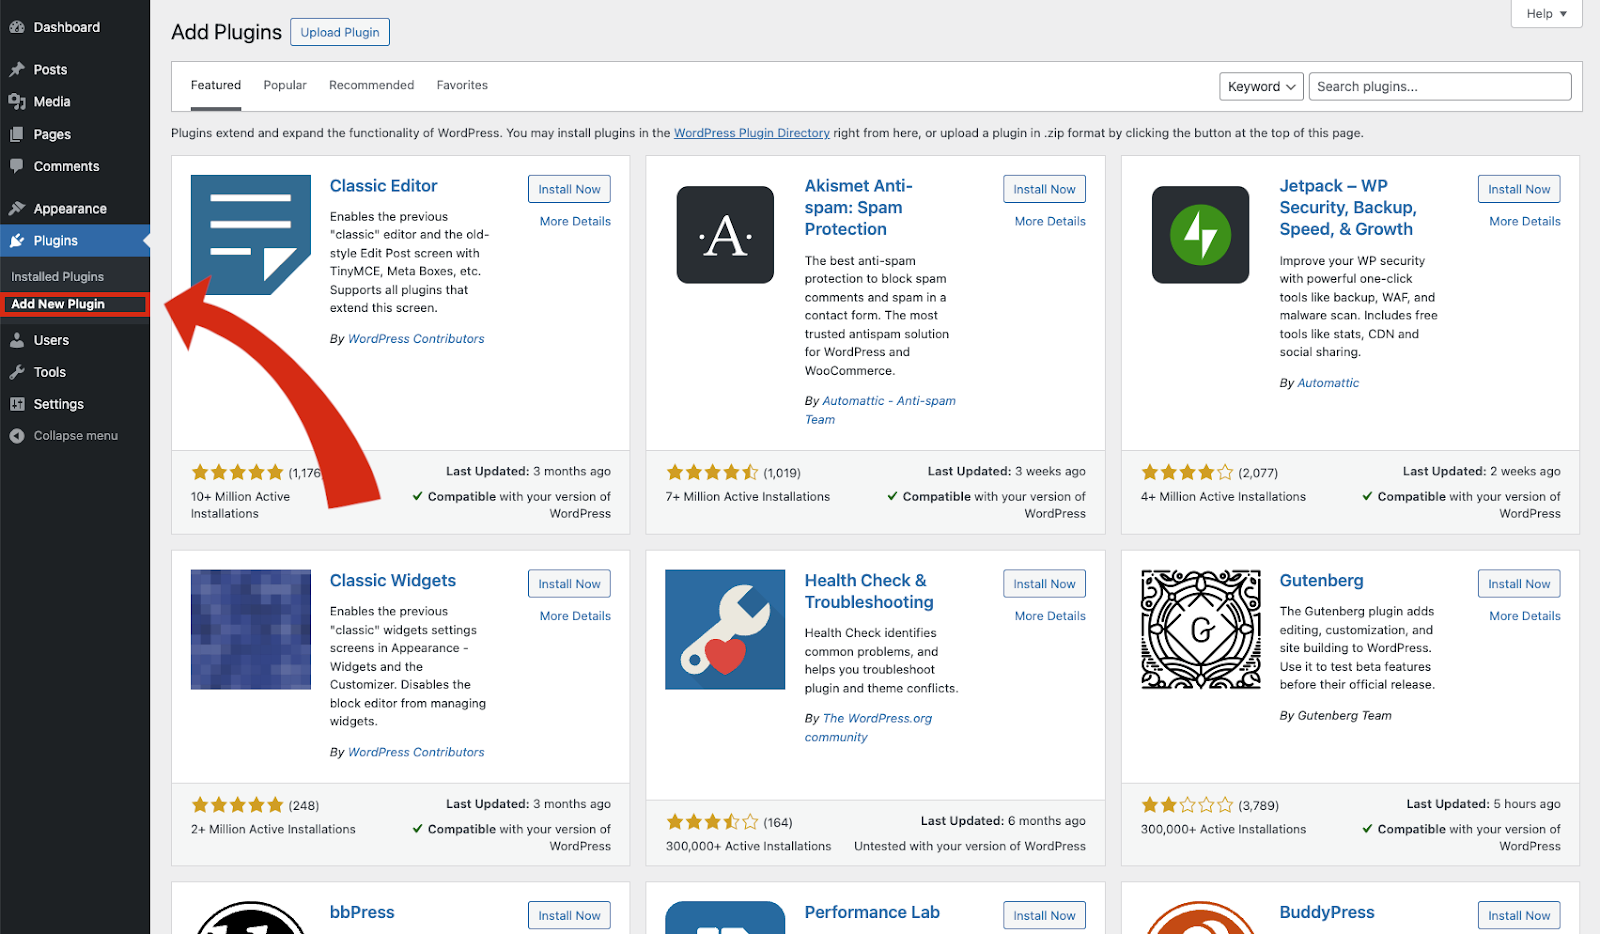This screenshot has width=1600, height=934.
Task: Click the Akismet plugin logo
Action: (x=725, y=235)
